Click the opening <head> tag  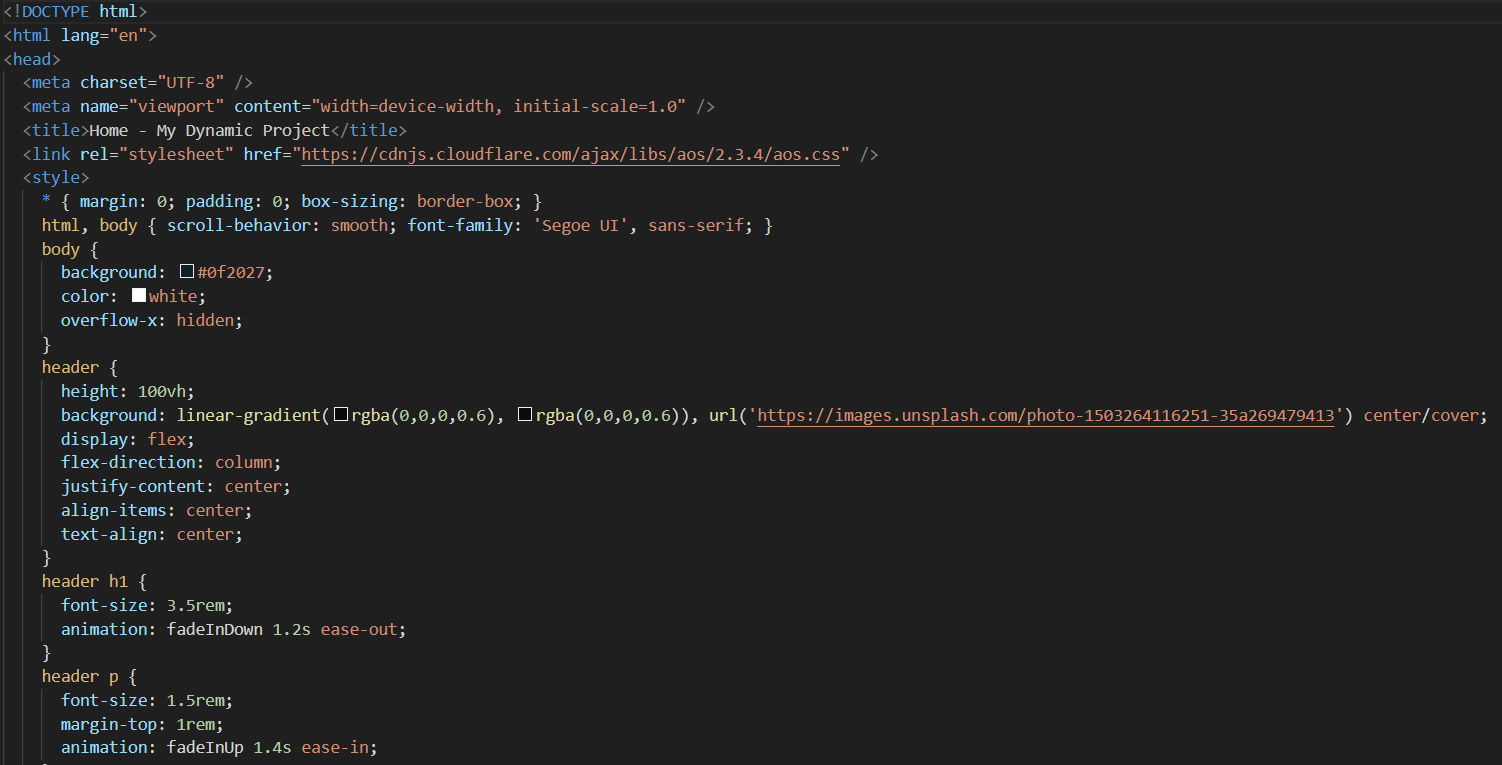[x=32, y=59]
